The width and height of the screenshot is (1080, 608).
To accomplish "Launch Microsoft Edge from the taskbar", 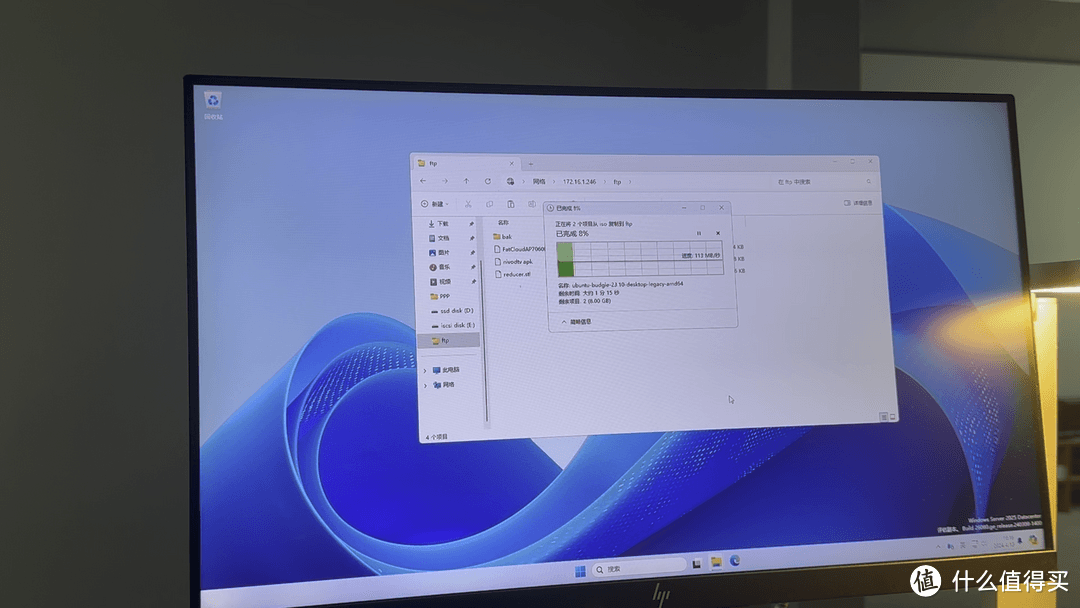I will (735, 560).
